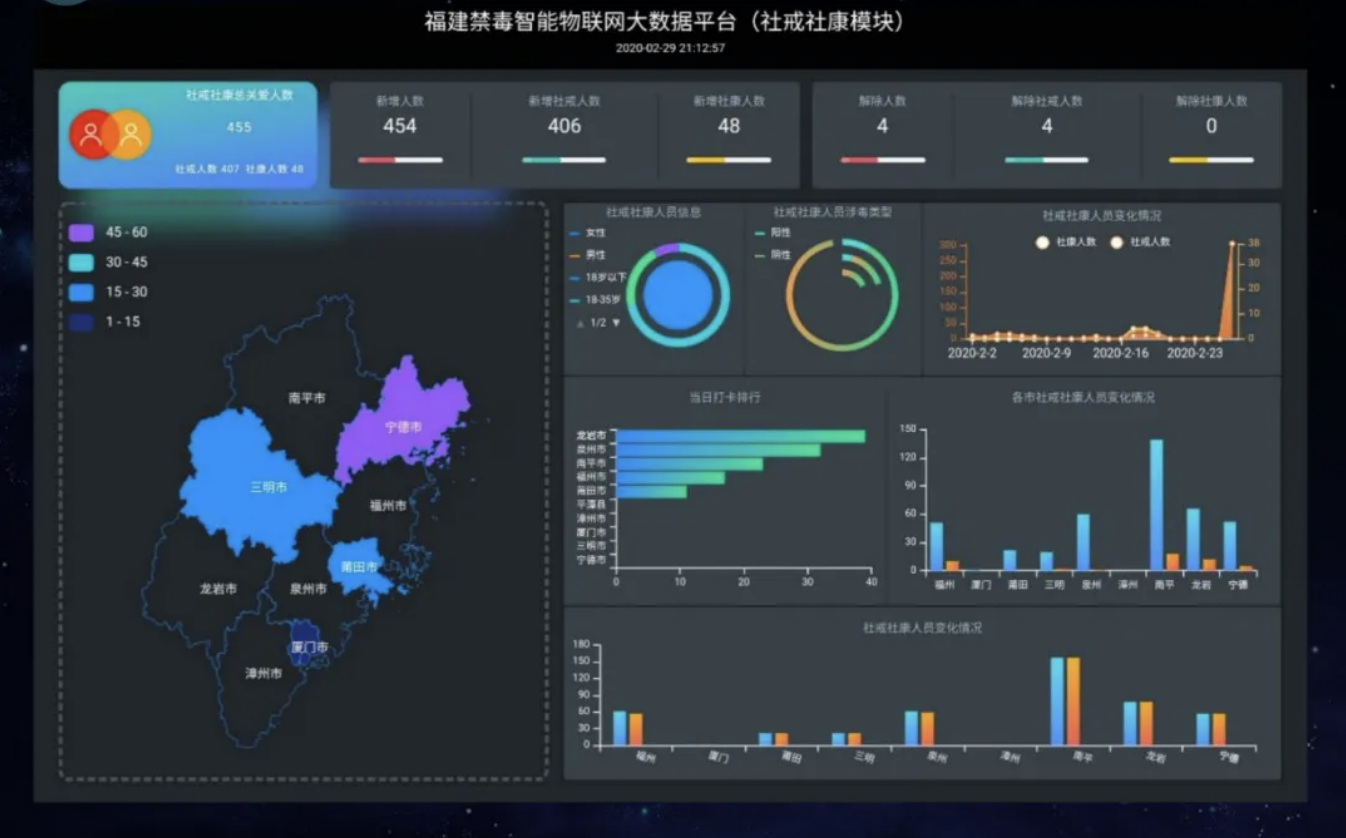This screenshot has width=1346, height=838.
Task: Click the 新增人数 454 stat card
Action: pyautogui.click(x=400, y=134)
